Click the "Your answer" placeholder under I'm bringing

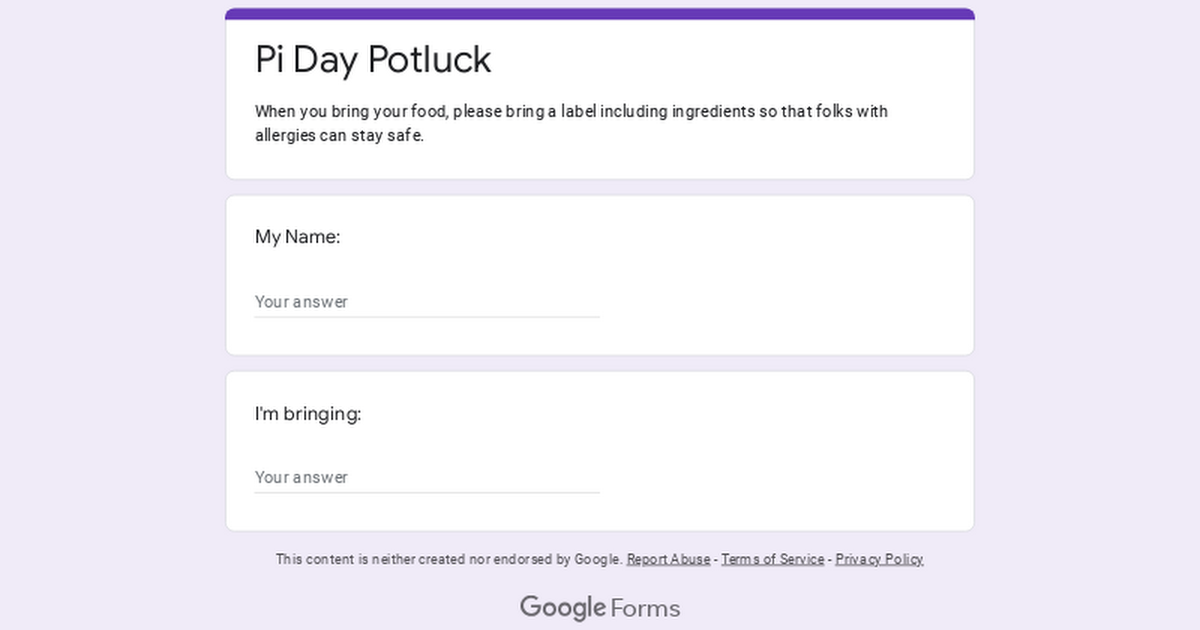click(x=301, y=478)
